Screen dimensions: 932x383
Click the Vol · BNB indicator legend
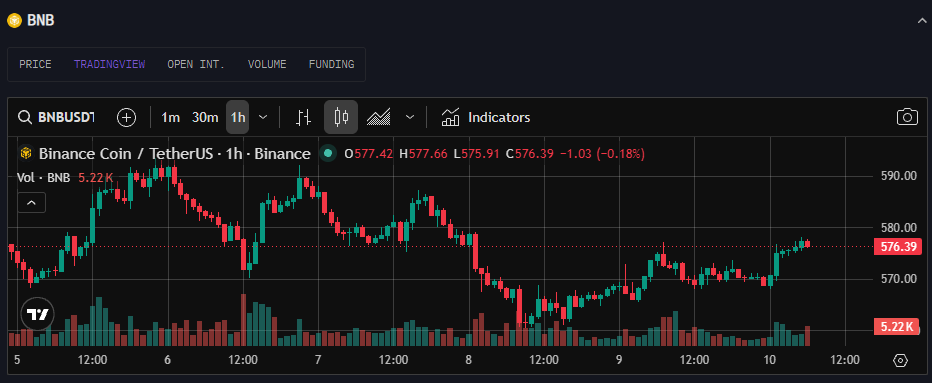pyautogui.click(x=65, y=177)
